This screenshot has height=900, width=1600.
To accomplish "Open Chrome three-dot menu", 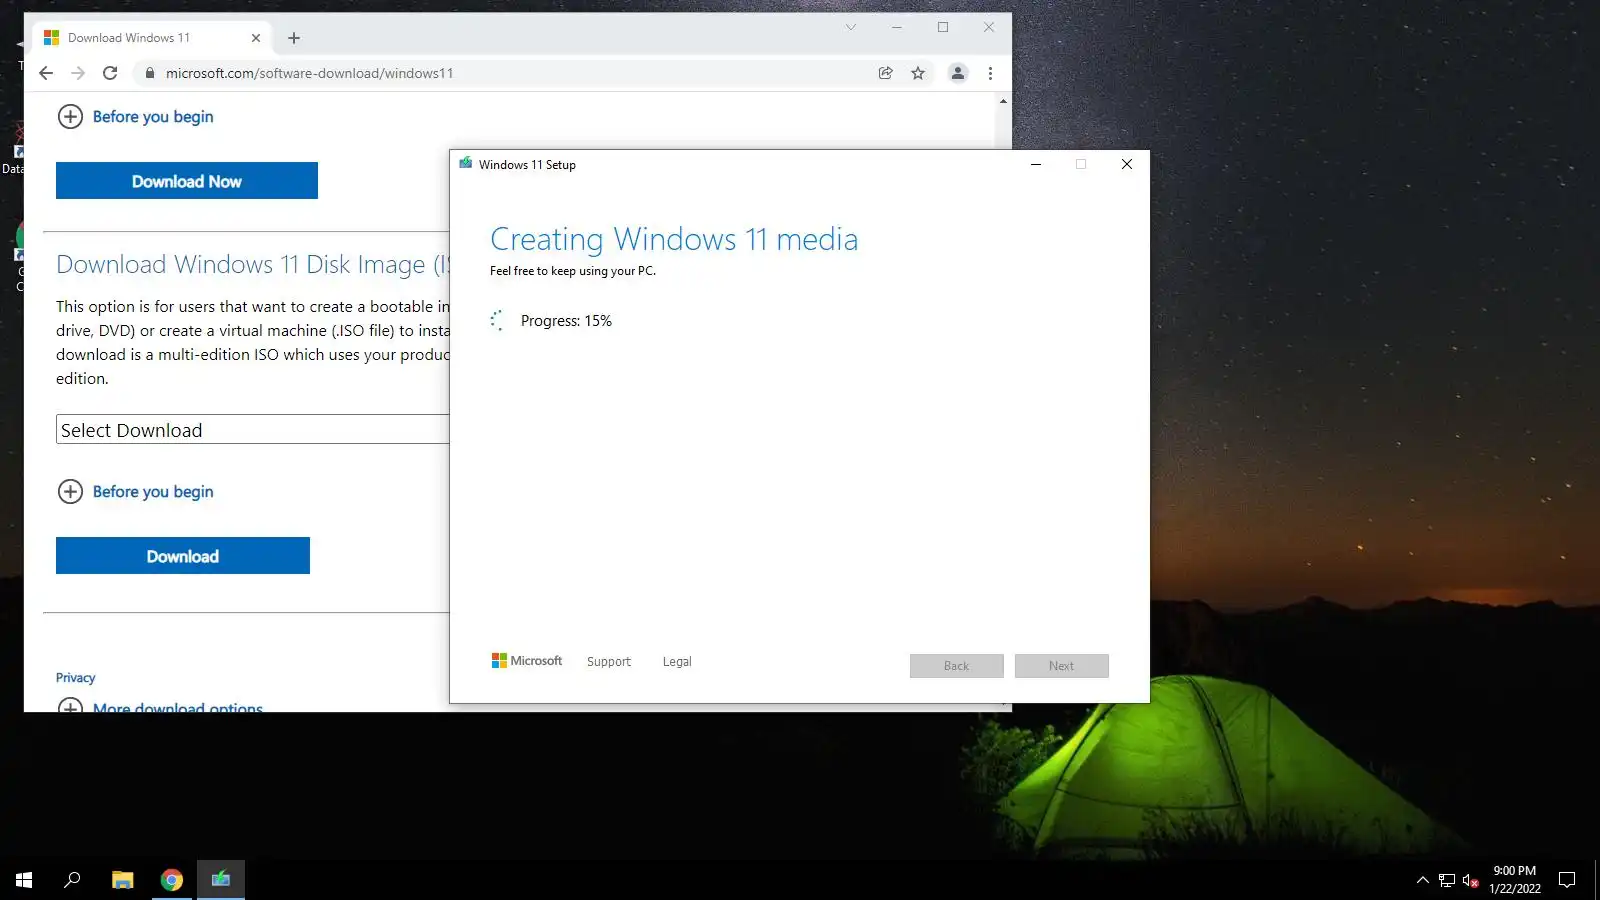I will coord(990,73).
